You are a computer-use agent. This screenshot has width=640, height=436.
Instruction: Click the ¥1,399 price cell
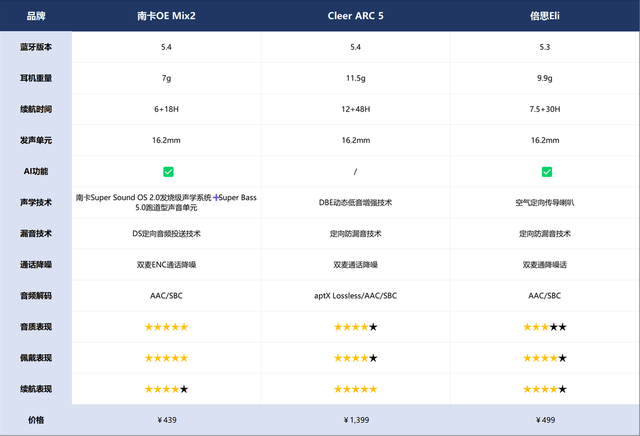point(356,420)
